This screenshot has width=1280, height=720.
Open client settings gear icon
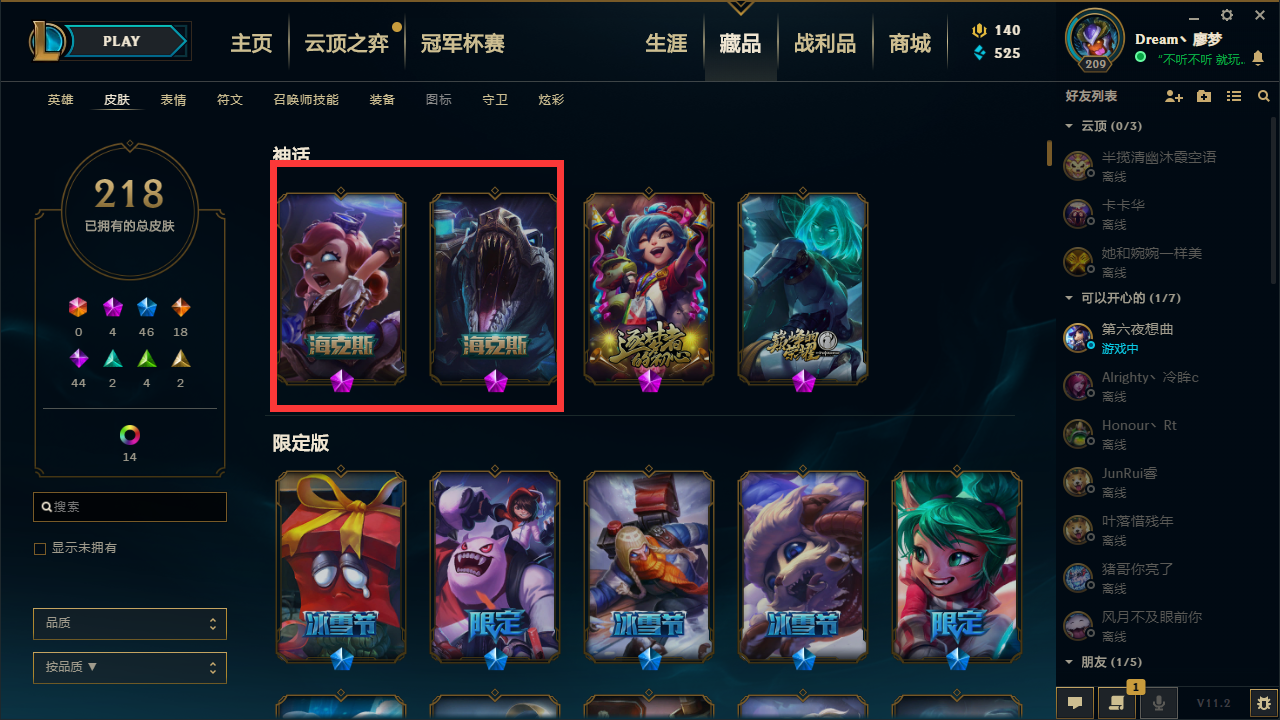point(1227,15)
